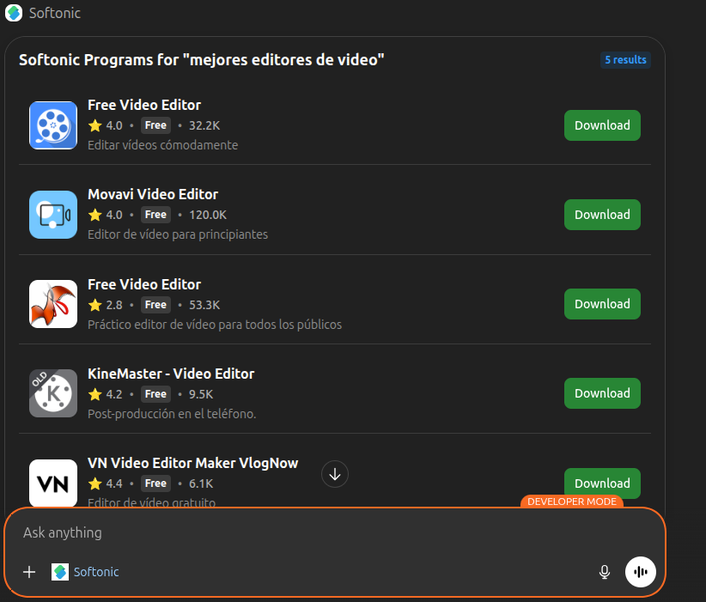
Task: Activate the microphone dictation icon
Action: [x=604, y=572]
